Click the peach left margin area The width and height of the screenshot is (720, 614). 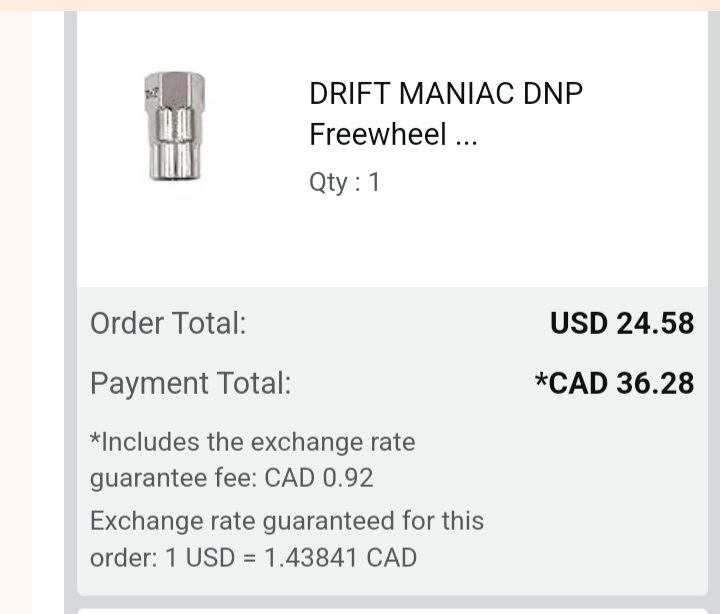pyautogui.click(x=15, y=300)
